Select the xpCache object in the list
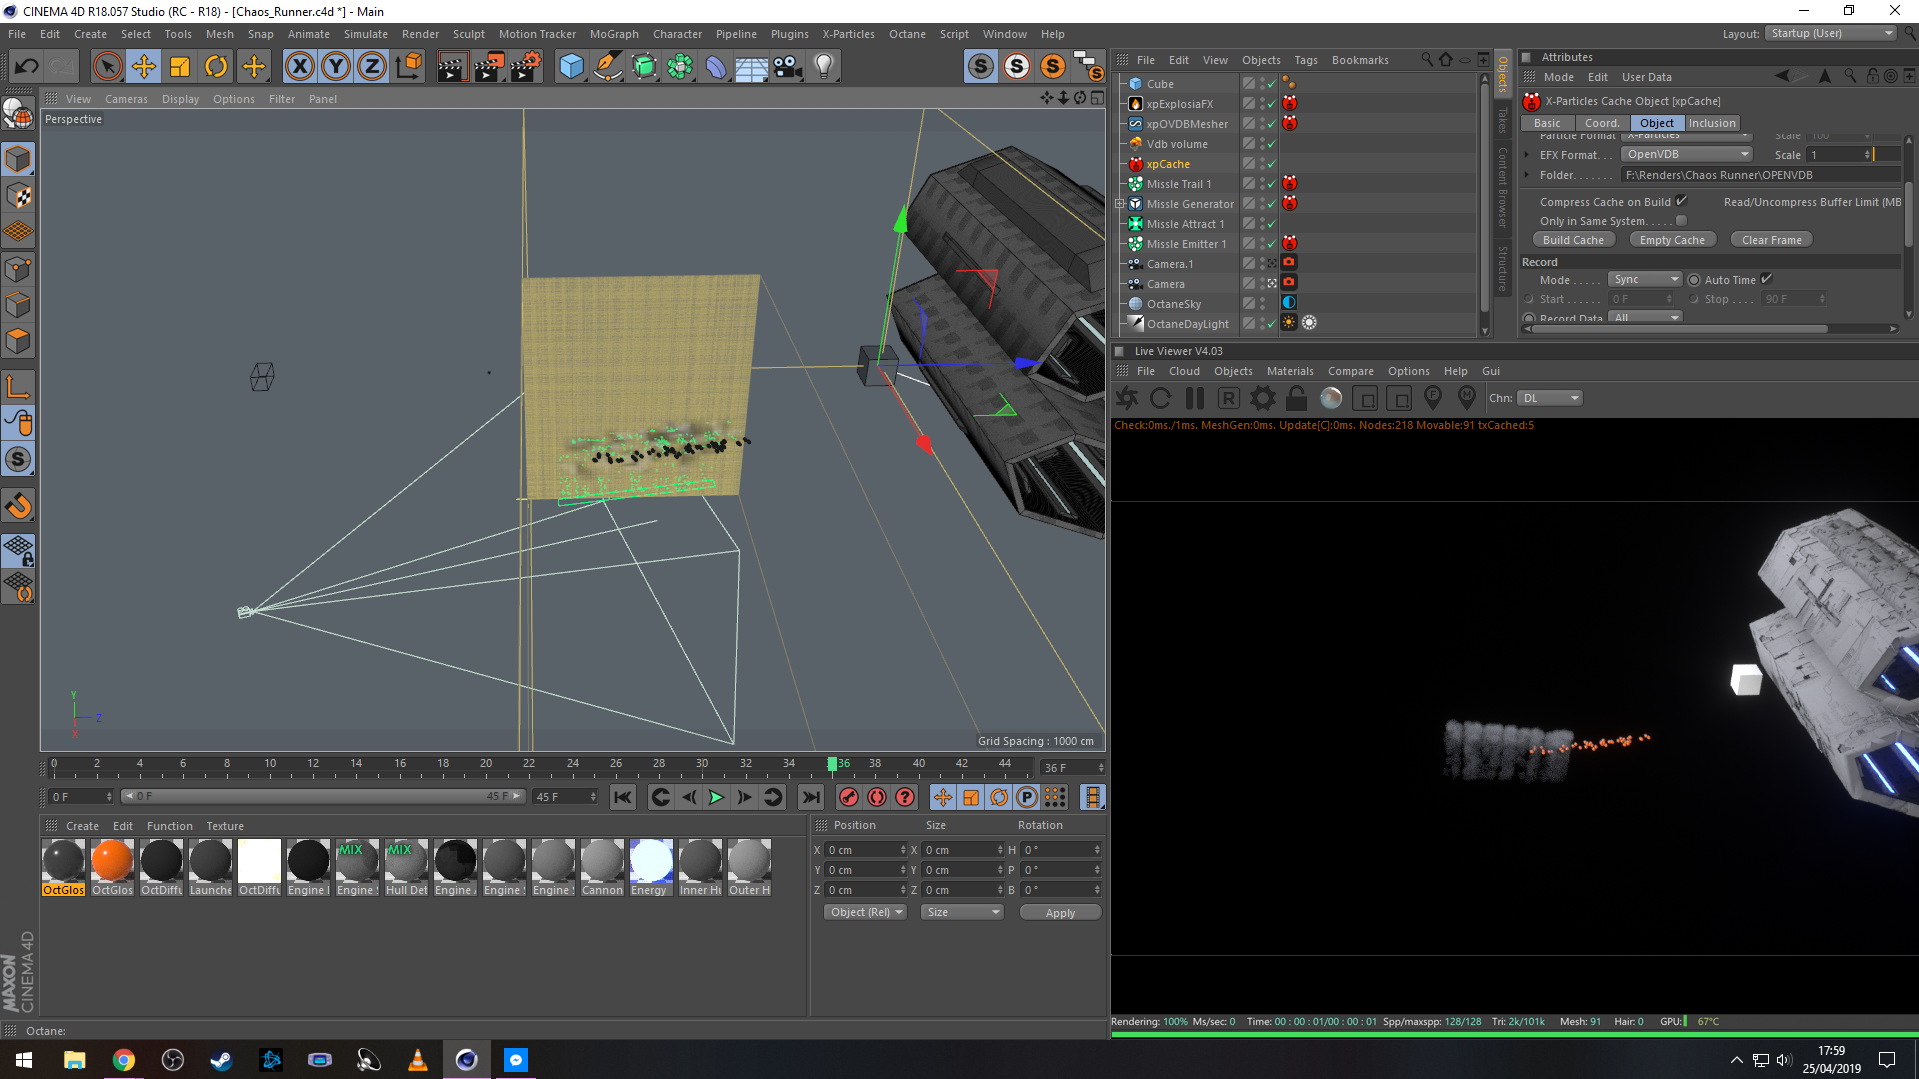This screenshot has height=1079, width=1919. pyautogui.click(x=1168, y=164)
